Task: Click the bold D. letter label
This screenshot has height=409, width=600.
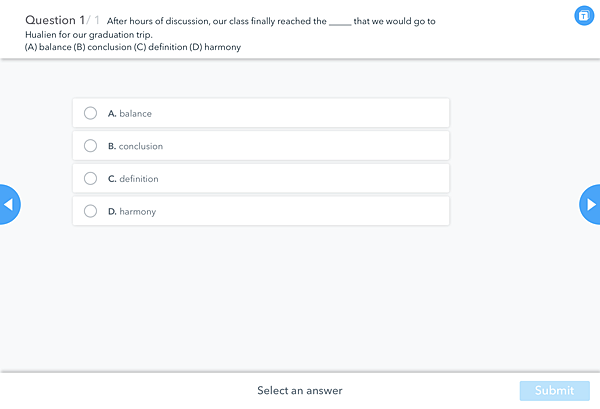Action: (x=112, y=212)
